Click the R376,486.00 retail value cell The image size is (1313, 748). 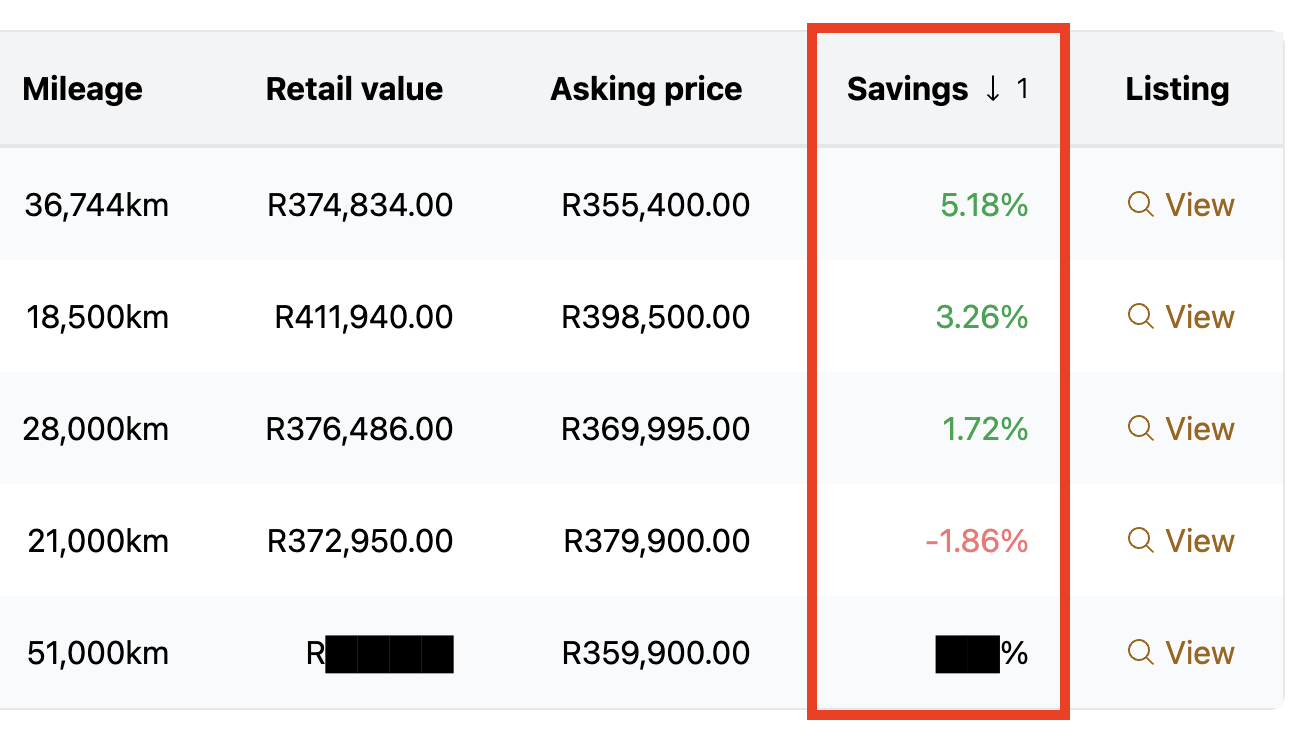click(x=359, y=429)
